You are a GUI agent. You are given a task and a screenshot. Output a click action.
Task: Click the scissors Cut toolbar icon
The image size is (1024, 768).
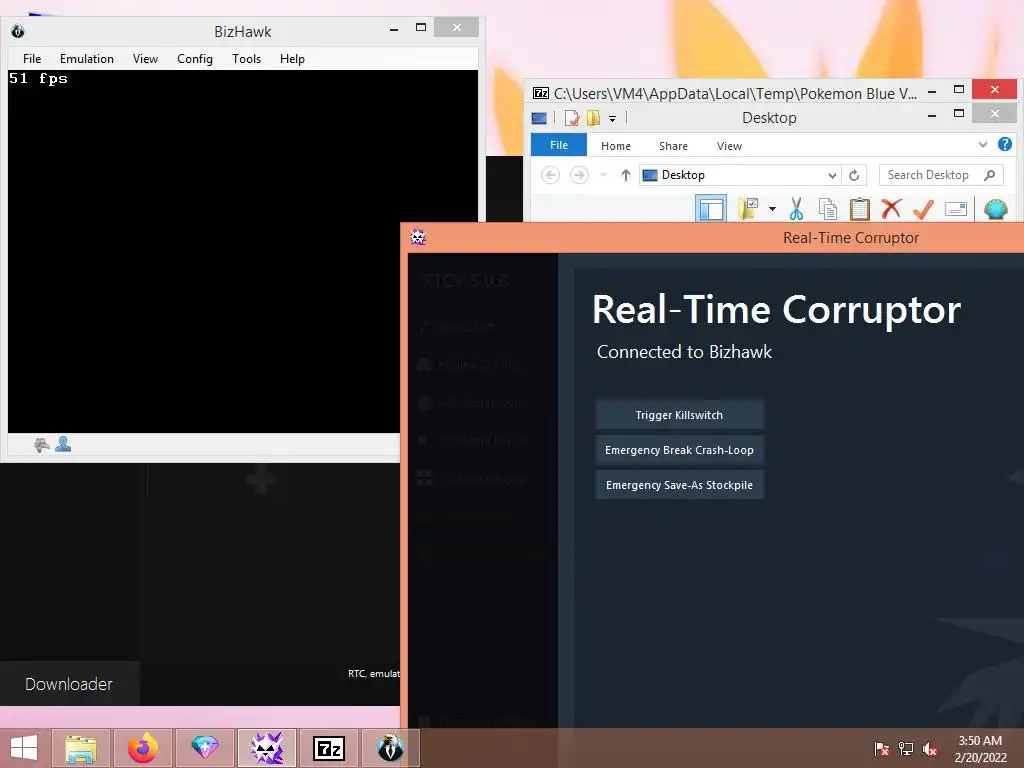[x=796, y=209]
